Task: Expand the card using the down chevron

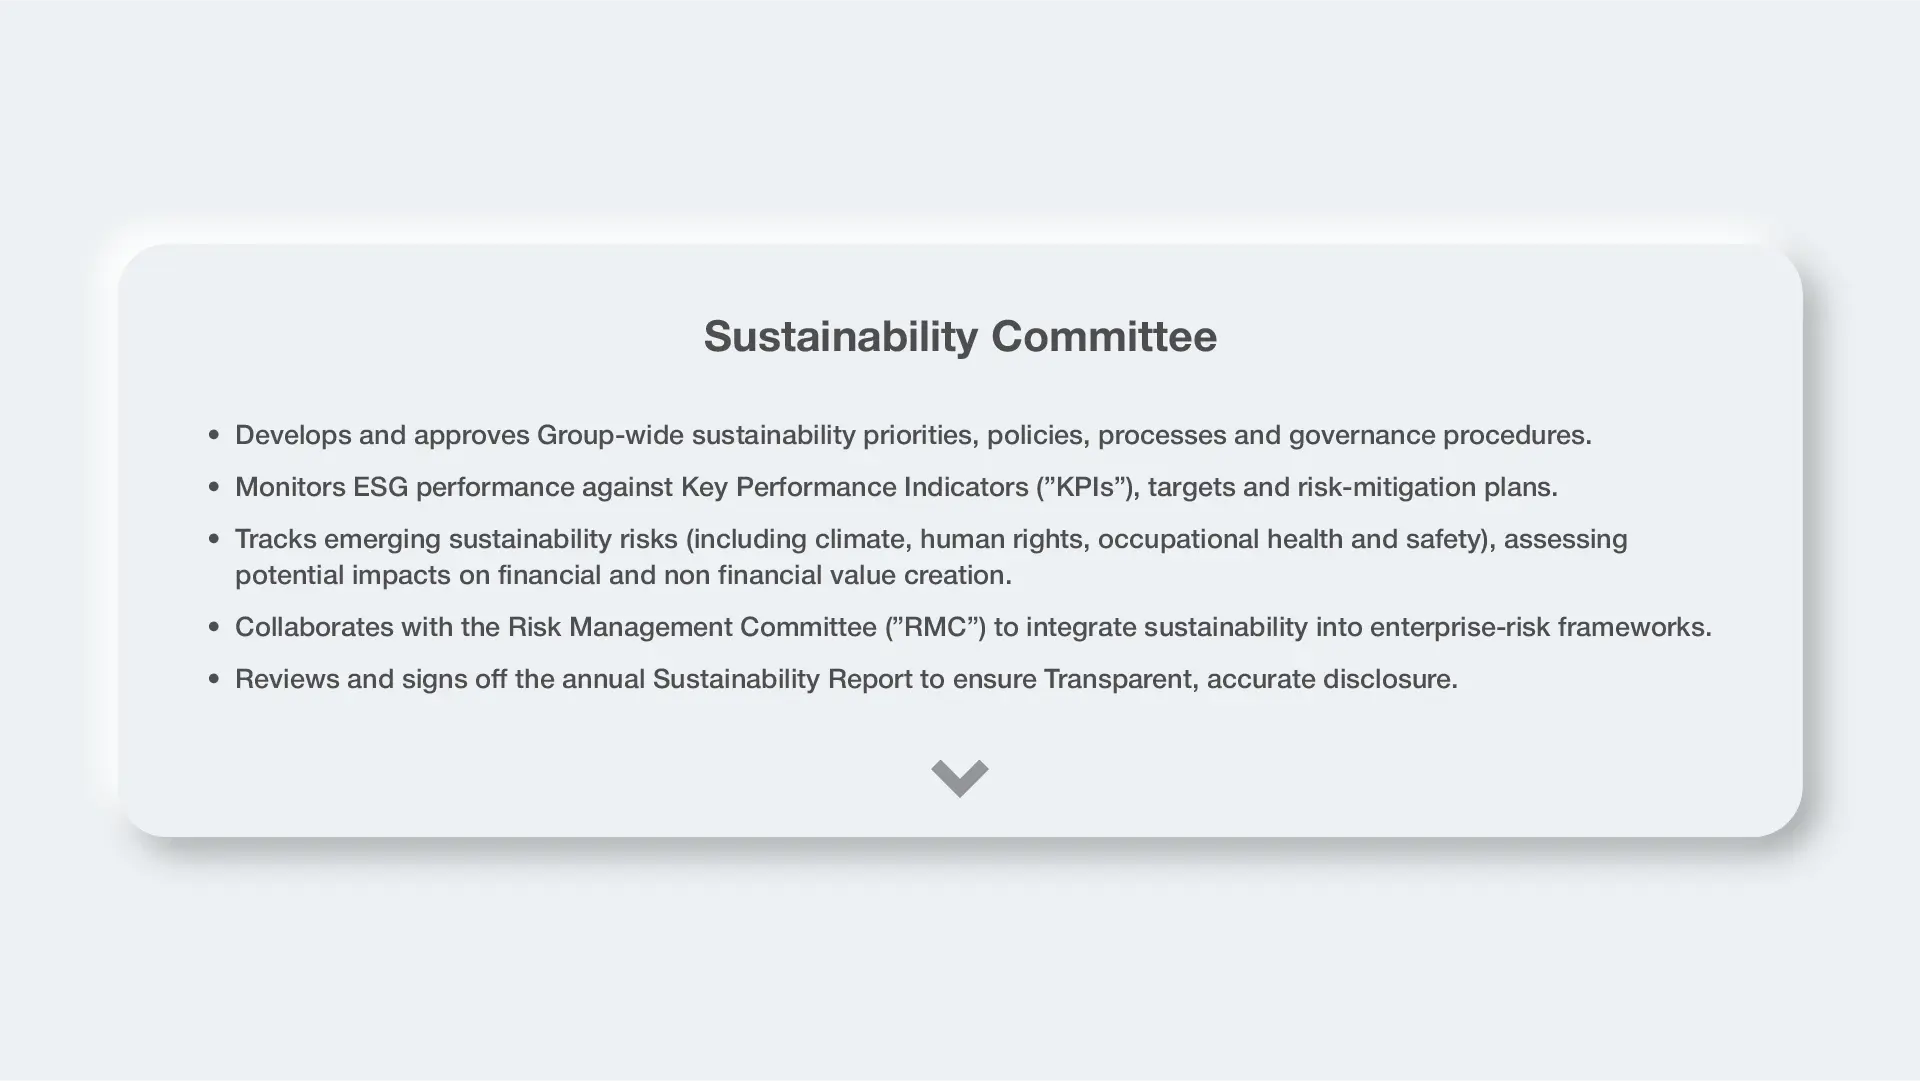Action: pos(960,777)
